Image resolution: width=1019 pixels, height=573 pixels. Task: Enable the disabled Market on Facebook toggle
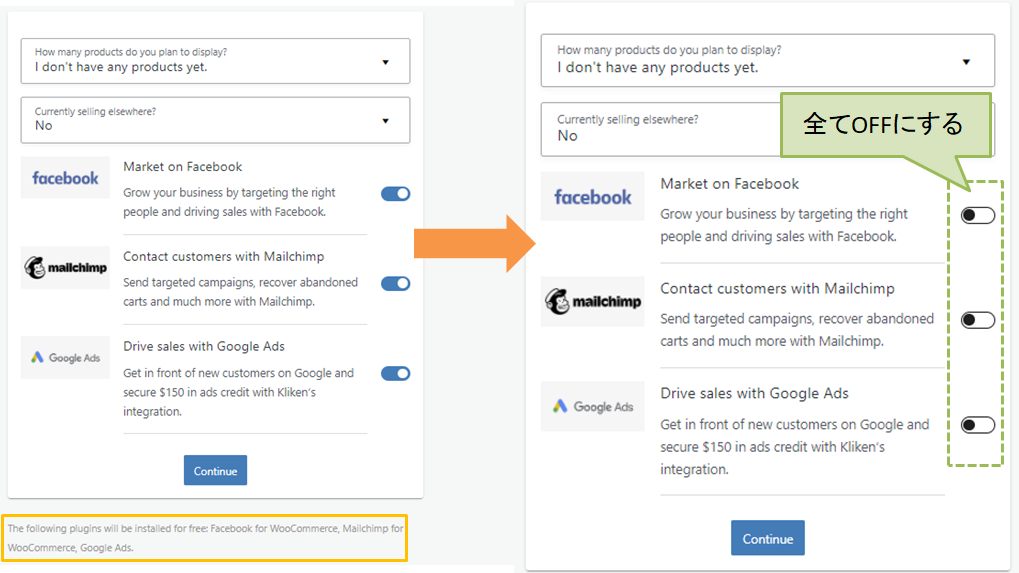point(977,215)
